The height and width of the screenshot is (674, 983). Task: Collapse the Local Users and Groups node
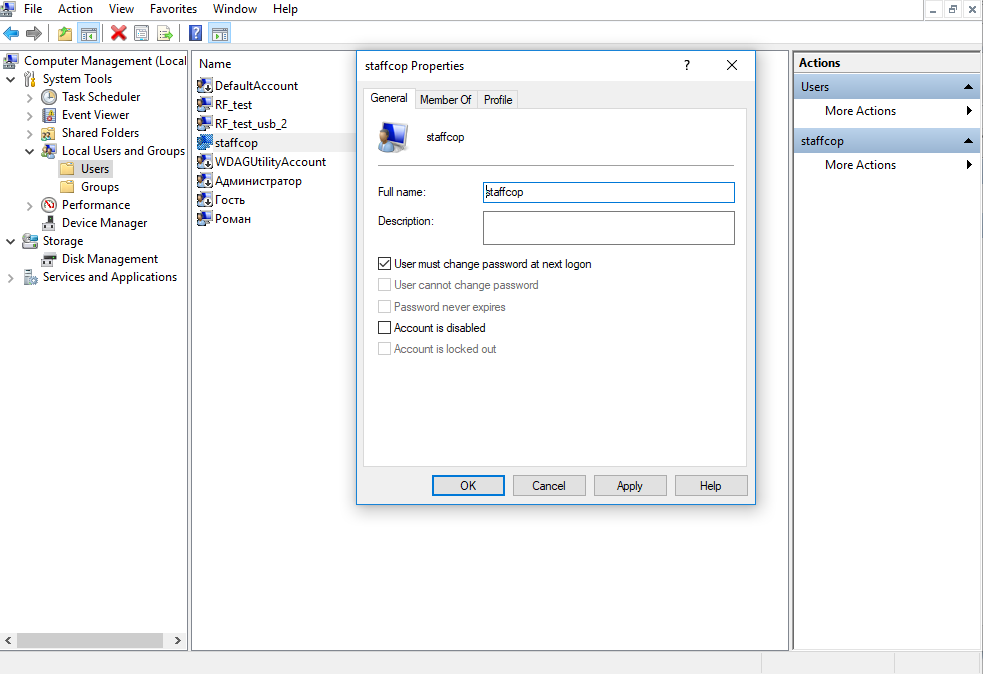point(29,151)
